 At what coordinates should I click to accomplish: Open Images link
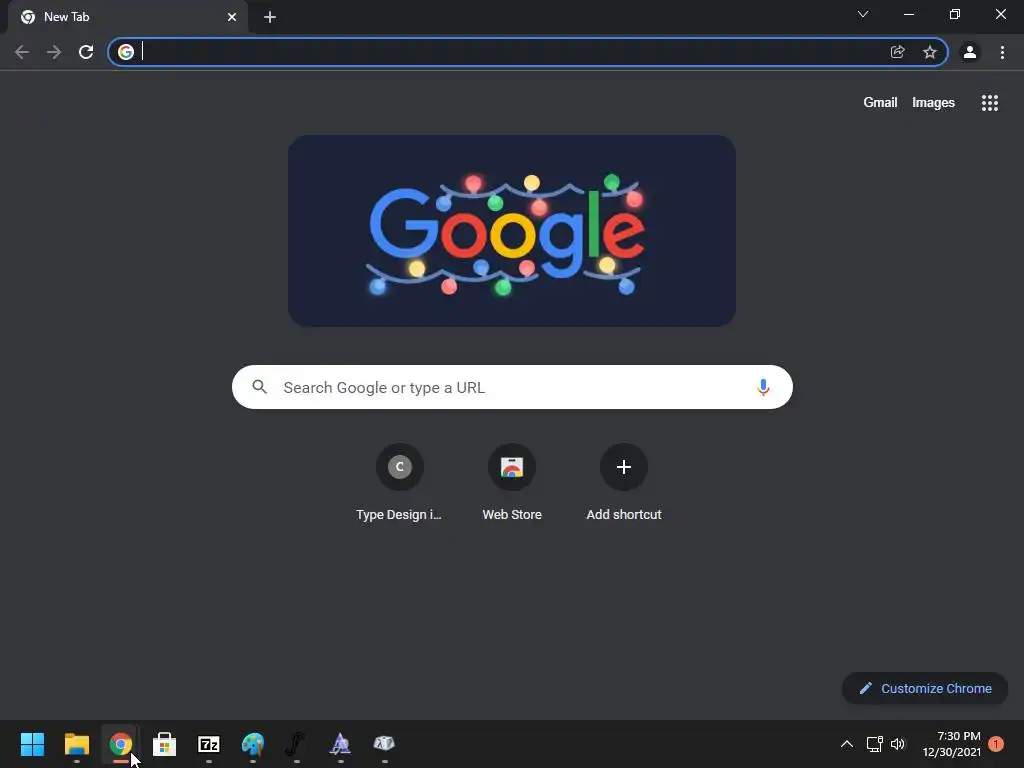933,103
